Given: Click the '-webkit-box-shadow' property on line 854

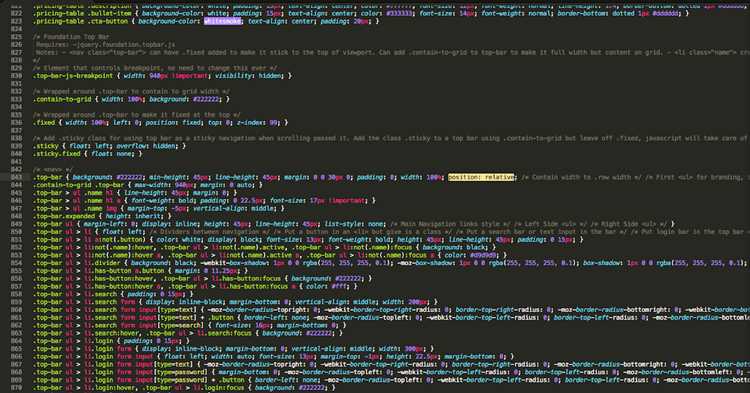Looking at the screenshot, I should [x=234, y=263].
